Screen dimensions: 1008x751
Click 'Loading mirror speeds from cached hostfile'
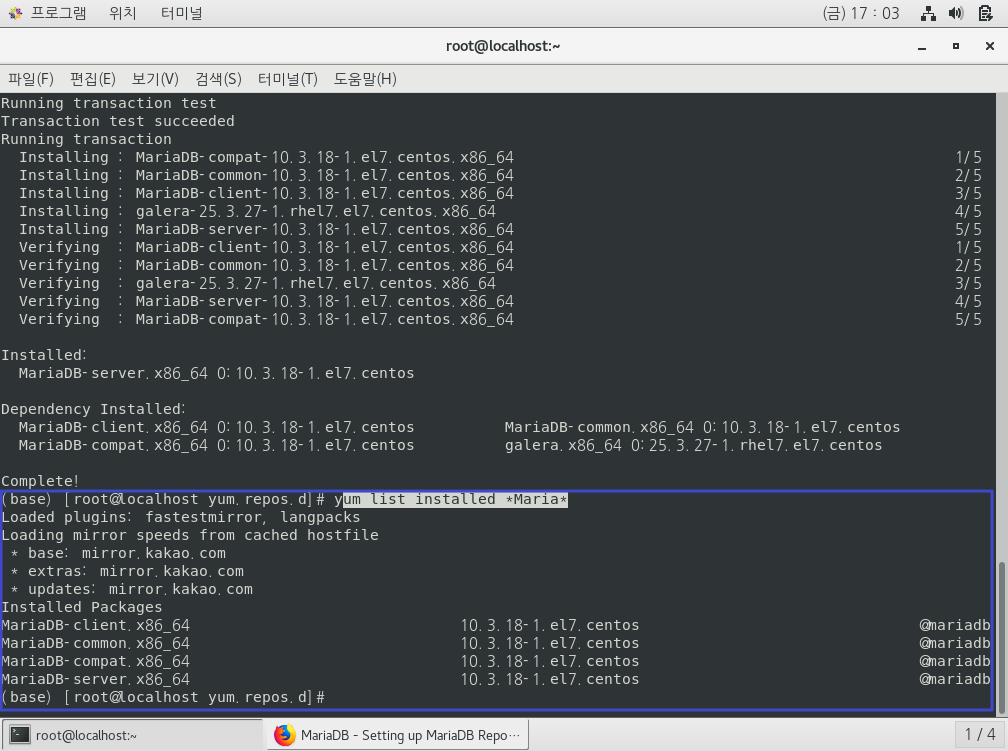190,535
